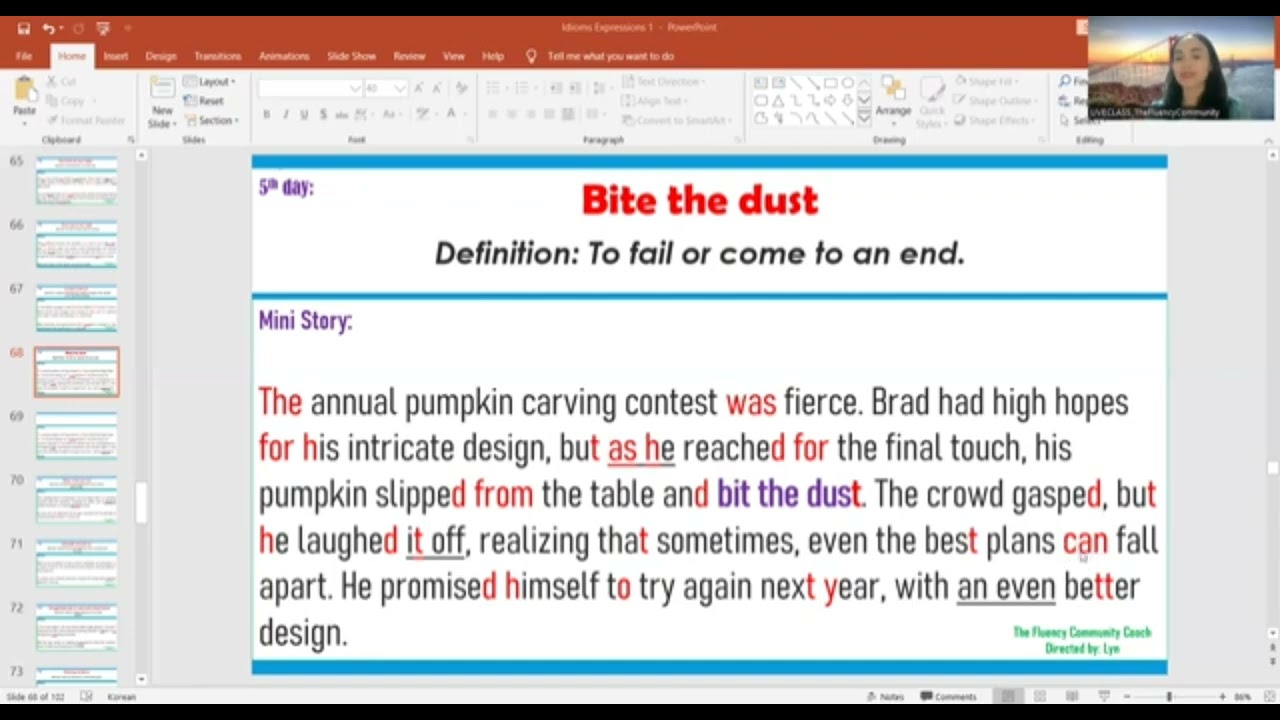Click the 'Mini Story:' heading text
The image size is (1280, 720).
pyautogui.click(x=305, y=321)
